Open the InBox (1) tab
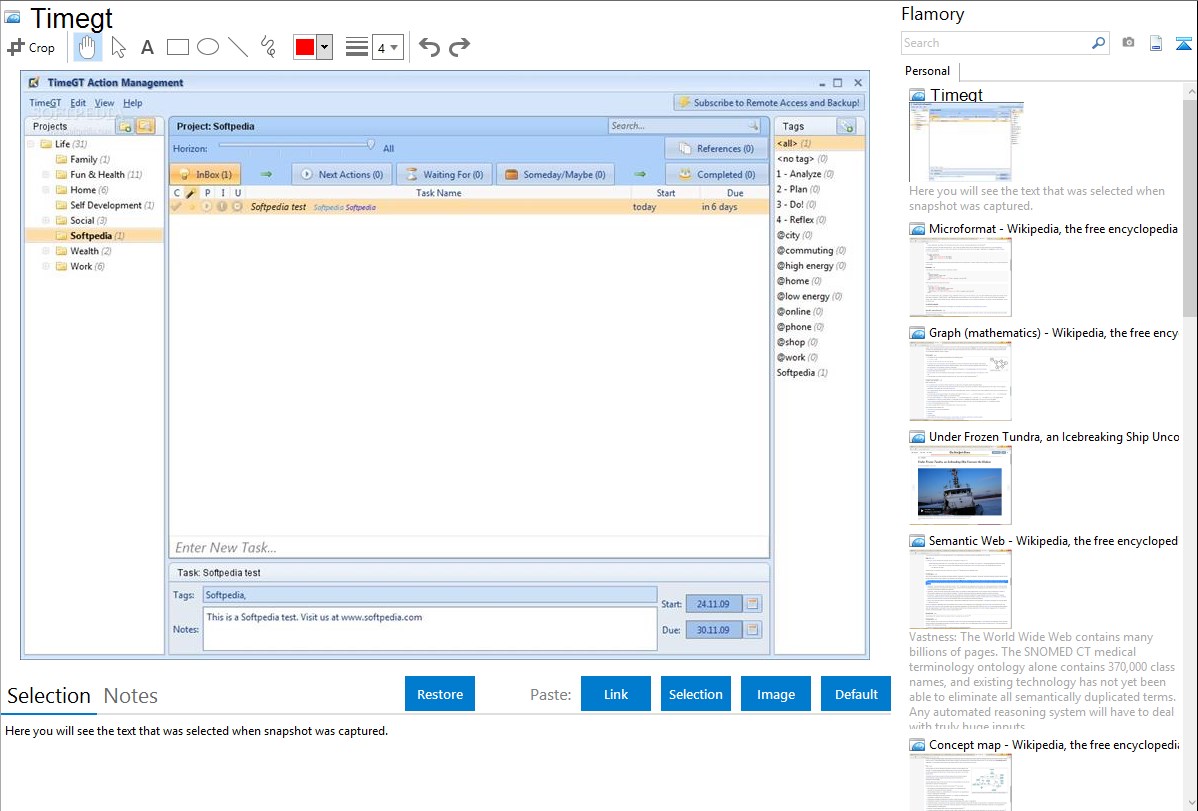The width and height of the screenshot is (1198, 811). (x=206, y=174)
